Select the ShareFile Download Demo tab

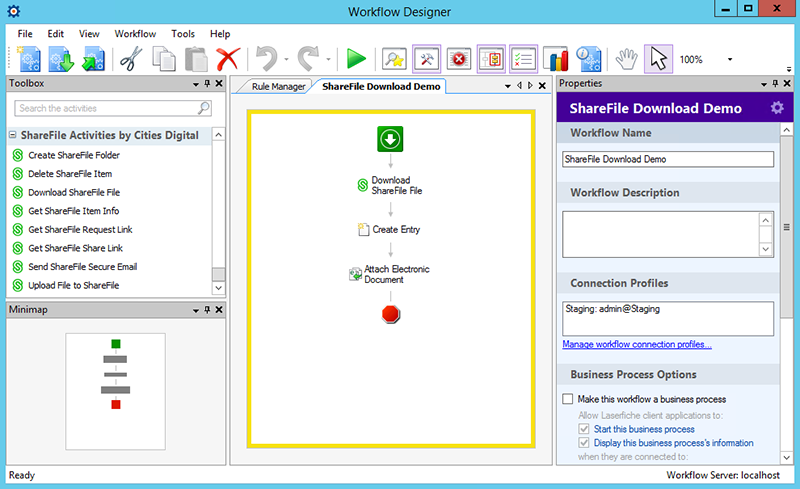(381, 86)
